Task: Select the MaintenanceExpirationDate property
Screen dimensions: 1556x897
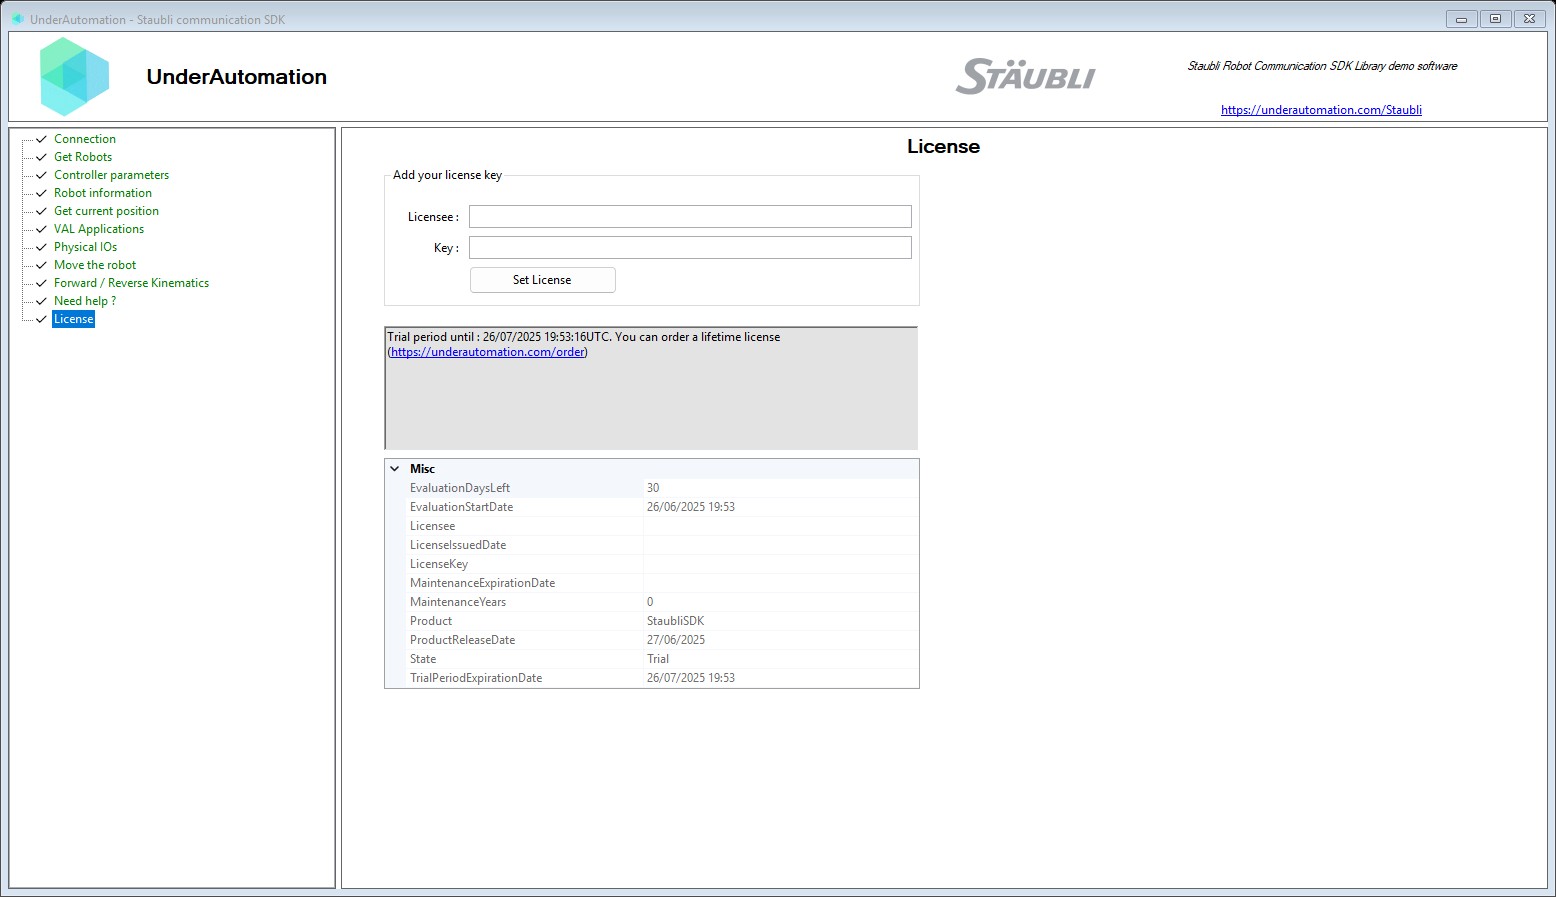Action: tap(652, 583)
